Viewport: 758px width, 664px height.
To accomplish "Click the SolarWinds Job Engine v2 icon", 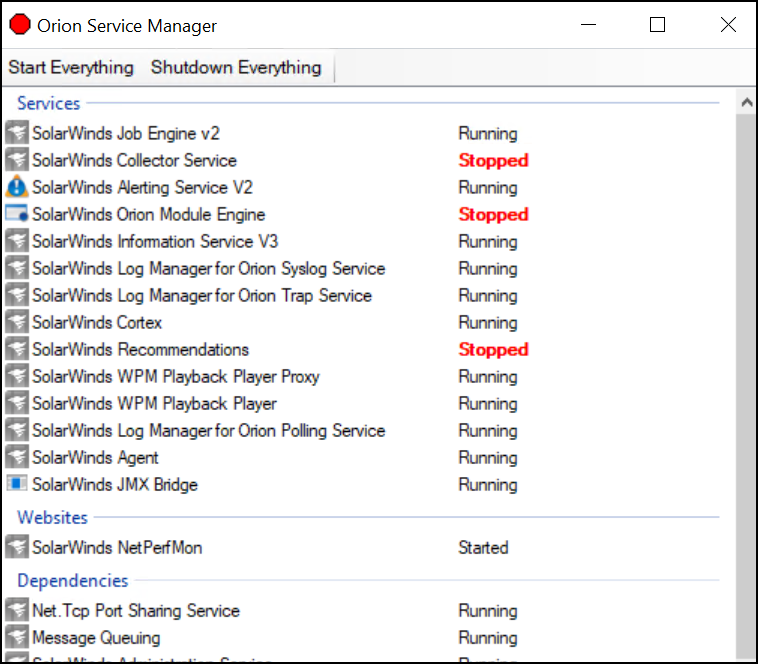I will click(16, 133).
